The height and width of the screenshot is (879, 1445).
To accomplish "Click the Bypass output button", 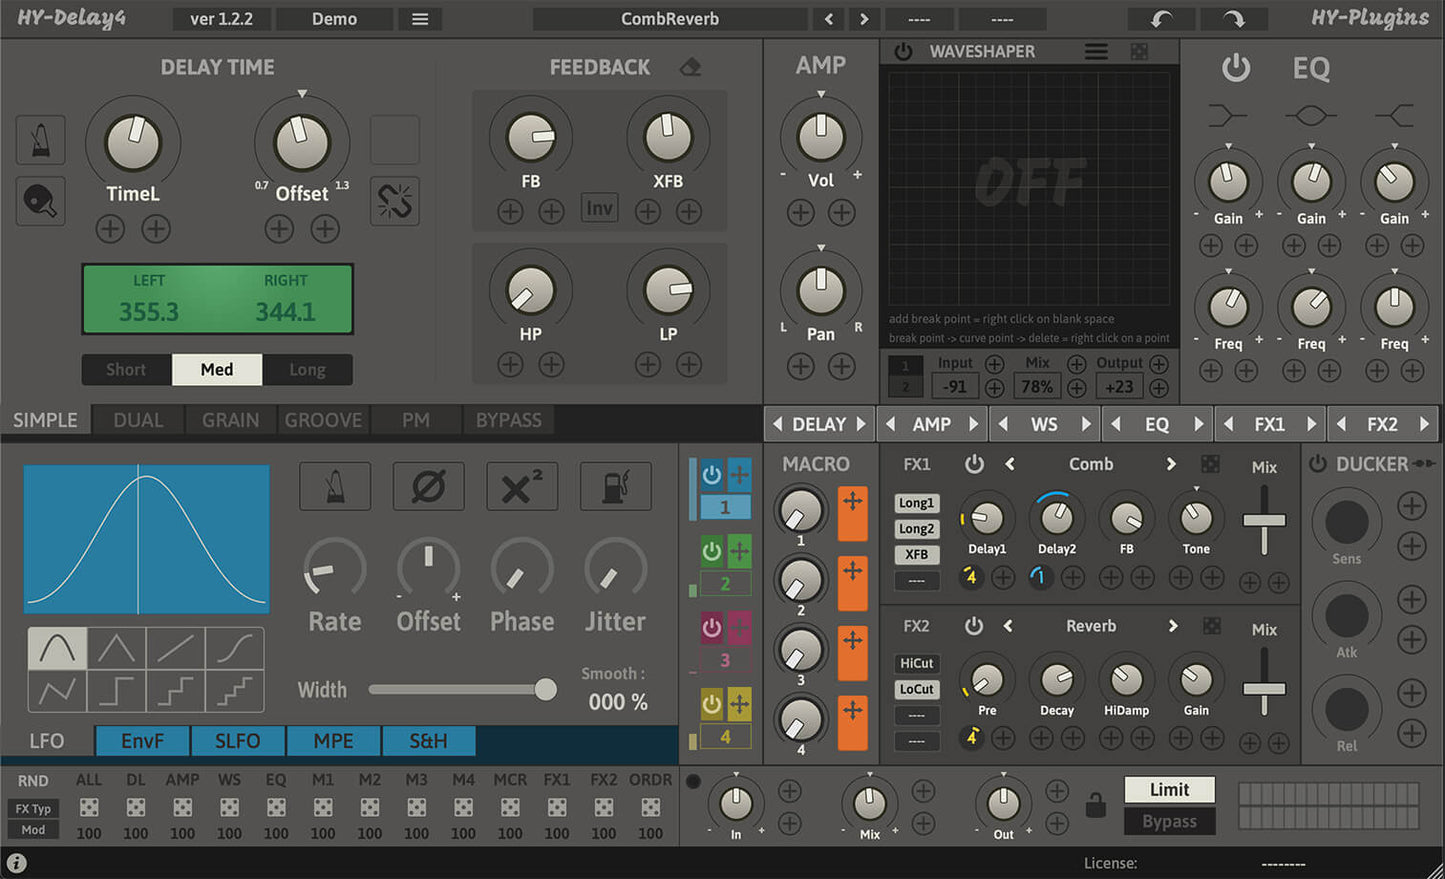I will tap(1169, 821).
